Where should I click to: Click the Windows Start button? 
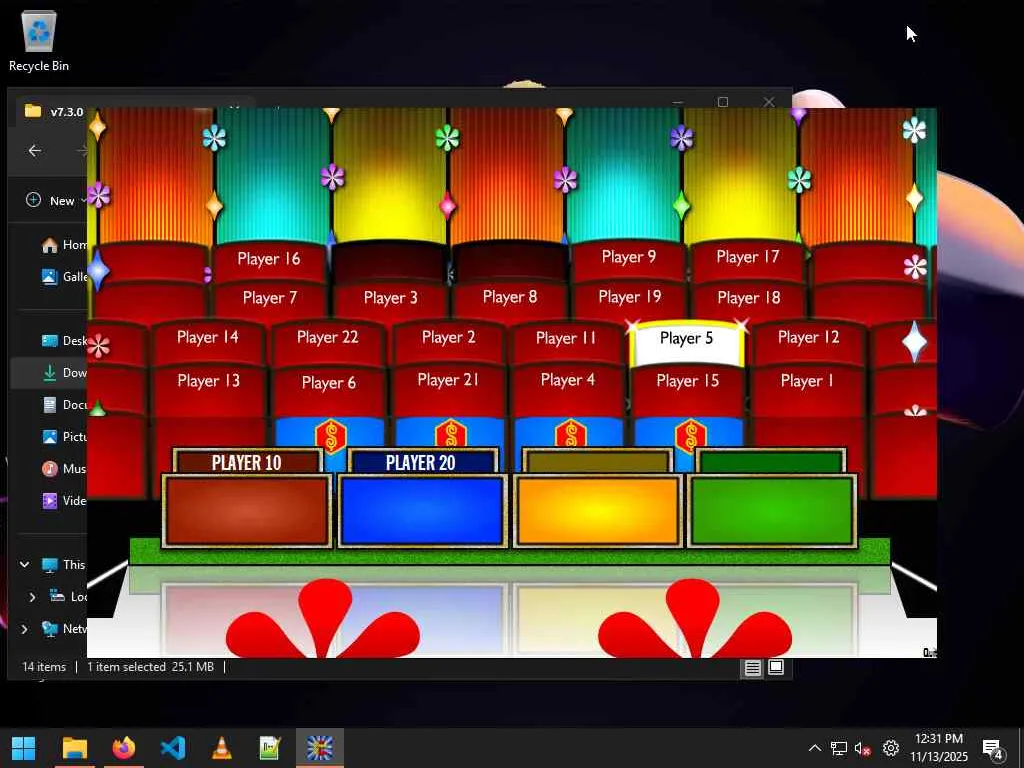[24, 748]
